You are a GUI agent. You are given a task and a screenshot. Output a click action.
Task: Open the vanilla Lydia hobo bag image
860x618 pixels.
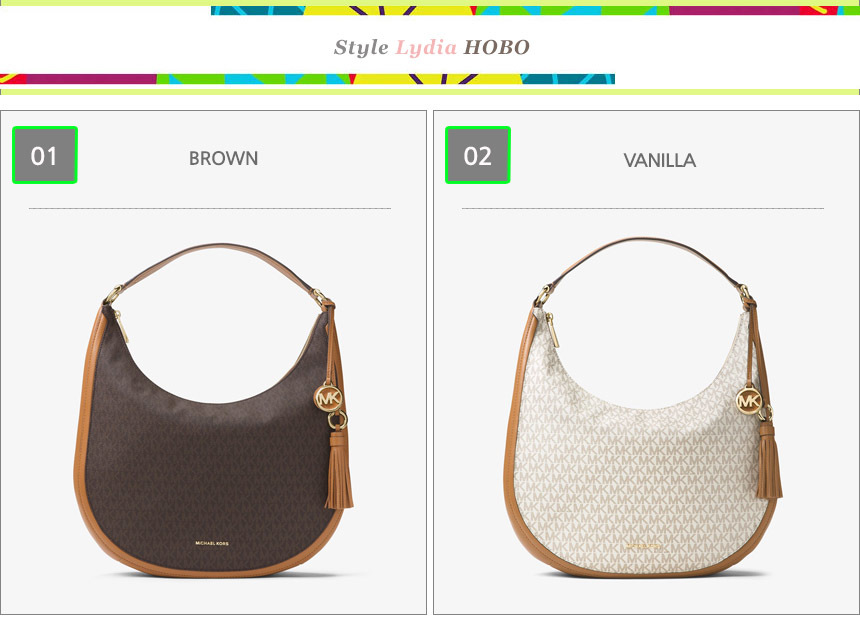[643, 407]
